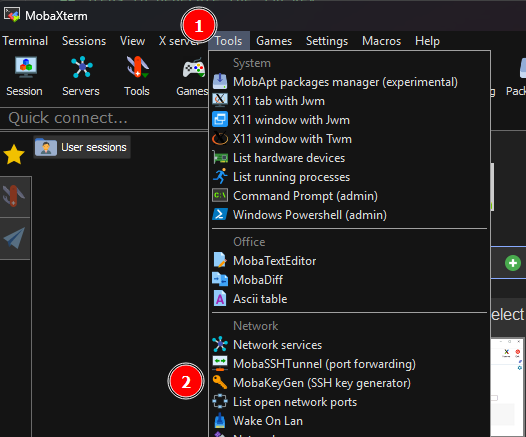Click the Servers toolbar icon
The width and height of the screenshot is (526, 437).
[x=81, y=76]
